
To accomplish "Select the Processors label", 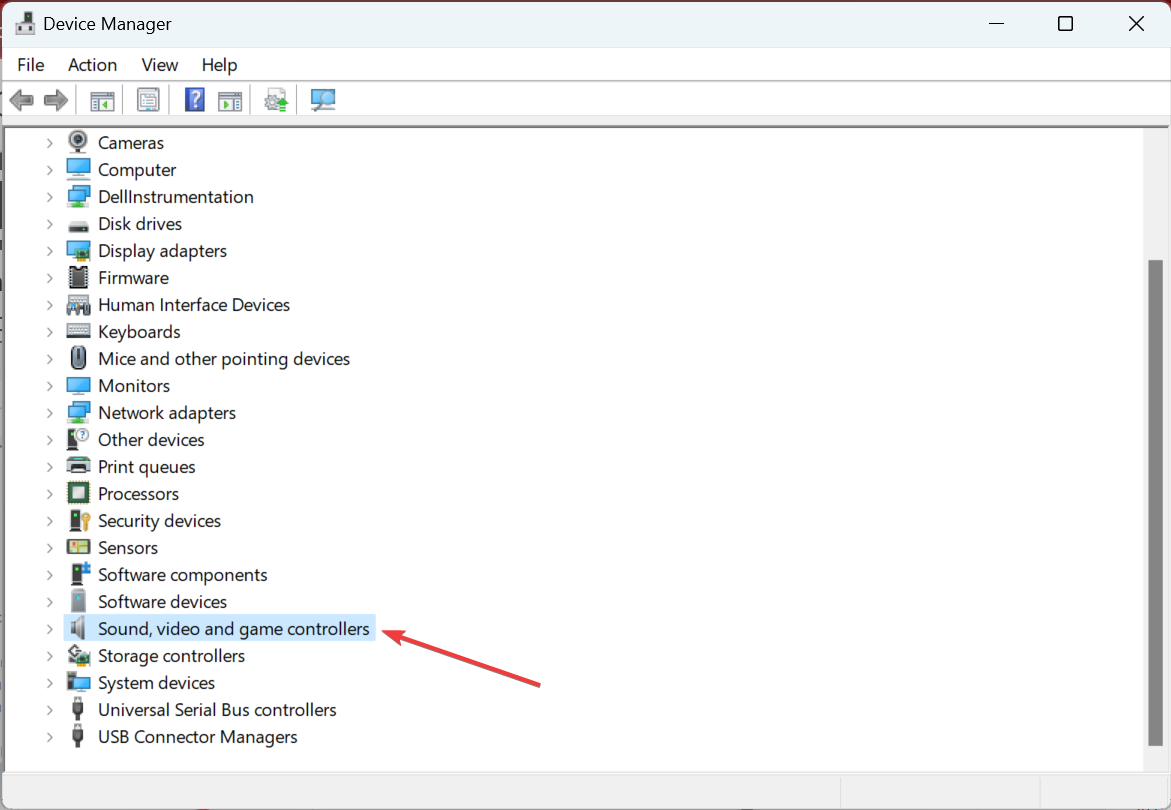I will click(x=138, y=493).
